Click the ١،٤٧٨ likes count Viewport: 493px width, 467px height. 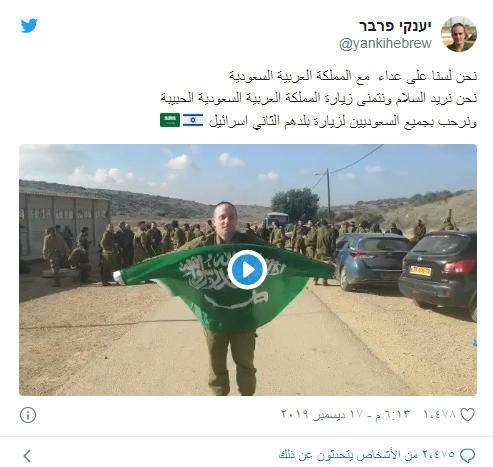[439, 414]
